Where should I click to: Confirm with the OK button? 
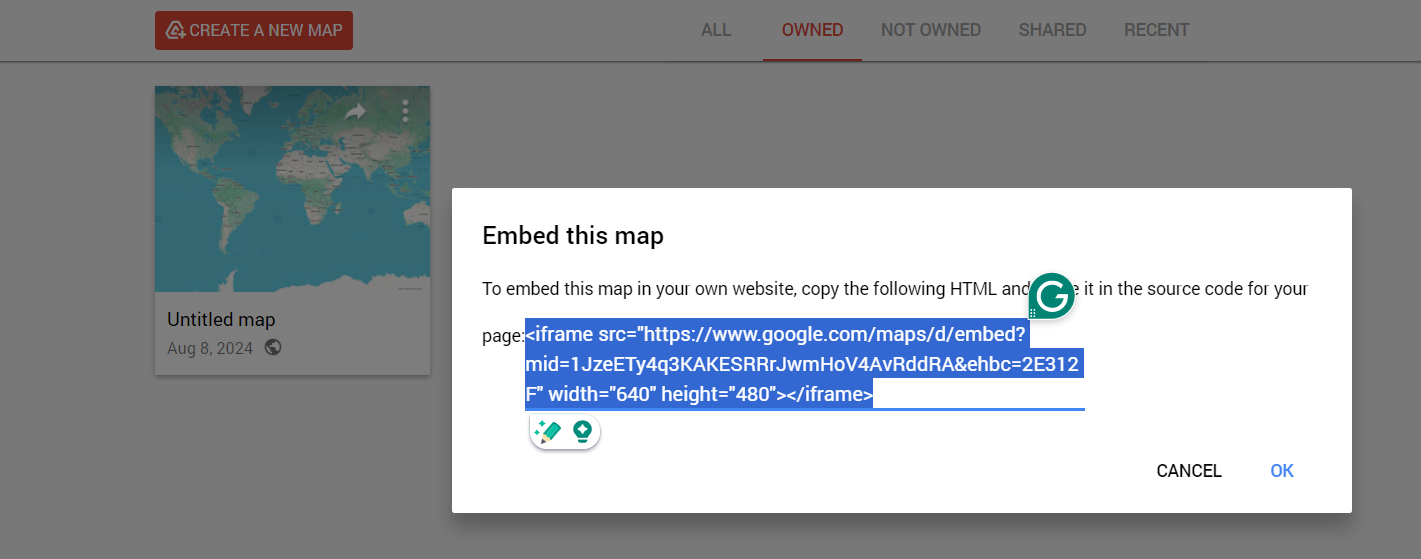[1282, 471]
